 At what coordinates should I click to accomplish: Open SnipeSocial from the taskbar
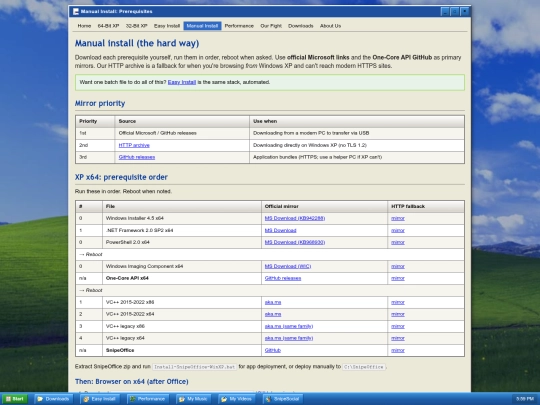(x=283, y=399)
